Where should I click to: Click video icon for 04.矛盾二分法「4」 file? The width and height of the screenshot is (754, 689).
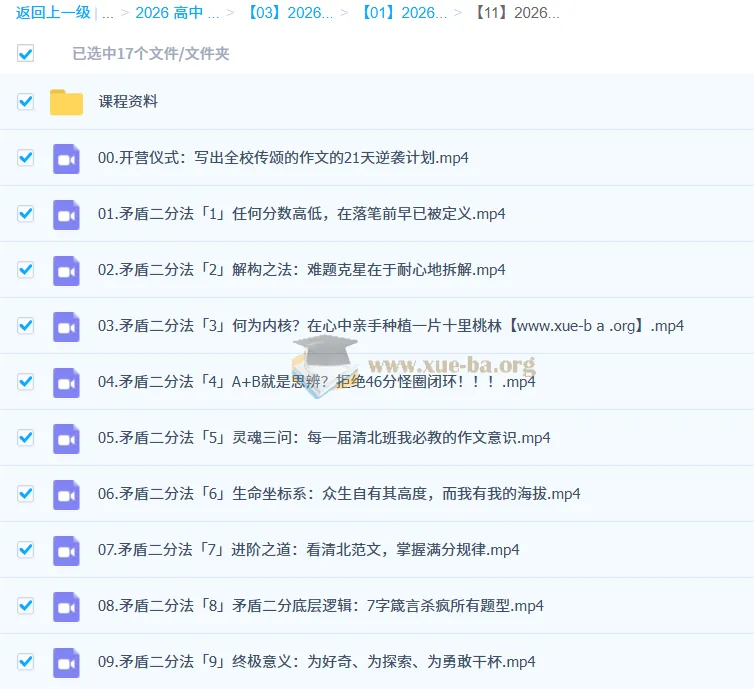66,382
